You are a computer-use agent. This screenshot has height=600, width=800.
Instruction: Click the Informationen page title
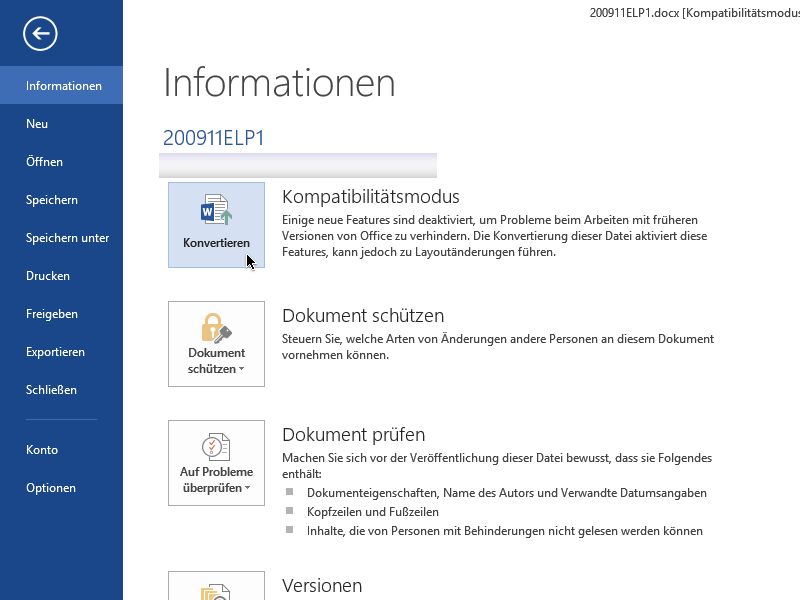point(279,82)
